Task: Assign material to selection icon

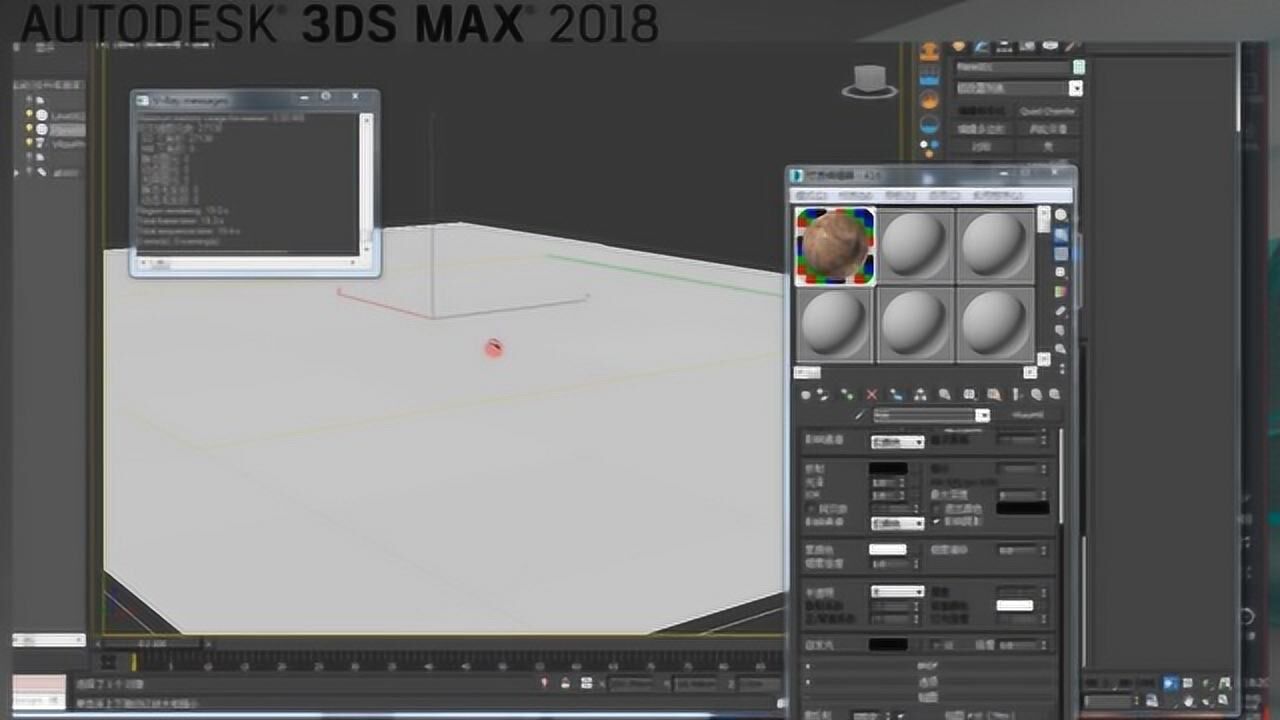Action: 847,395
